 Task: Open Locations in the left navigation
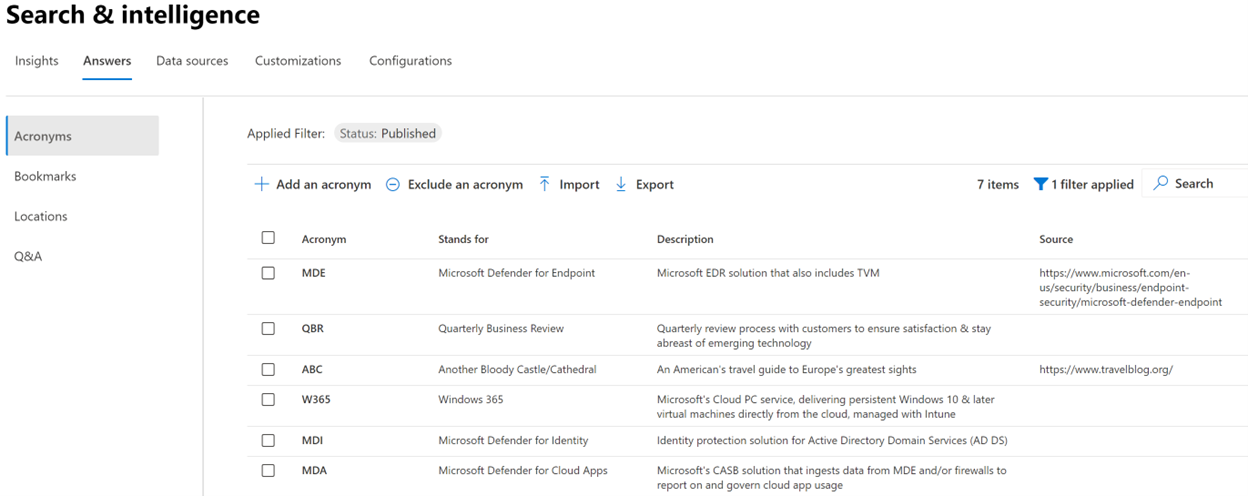tap(41, 216)
